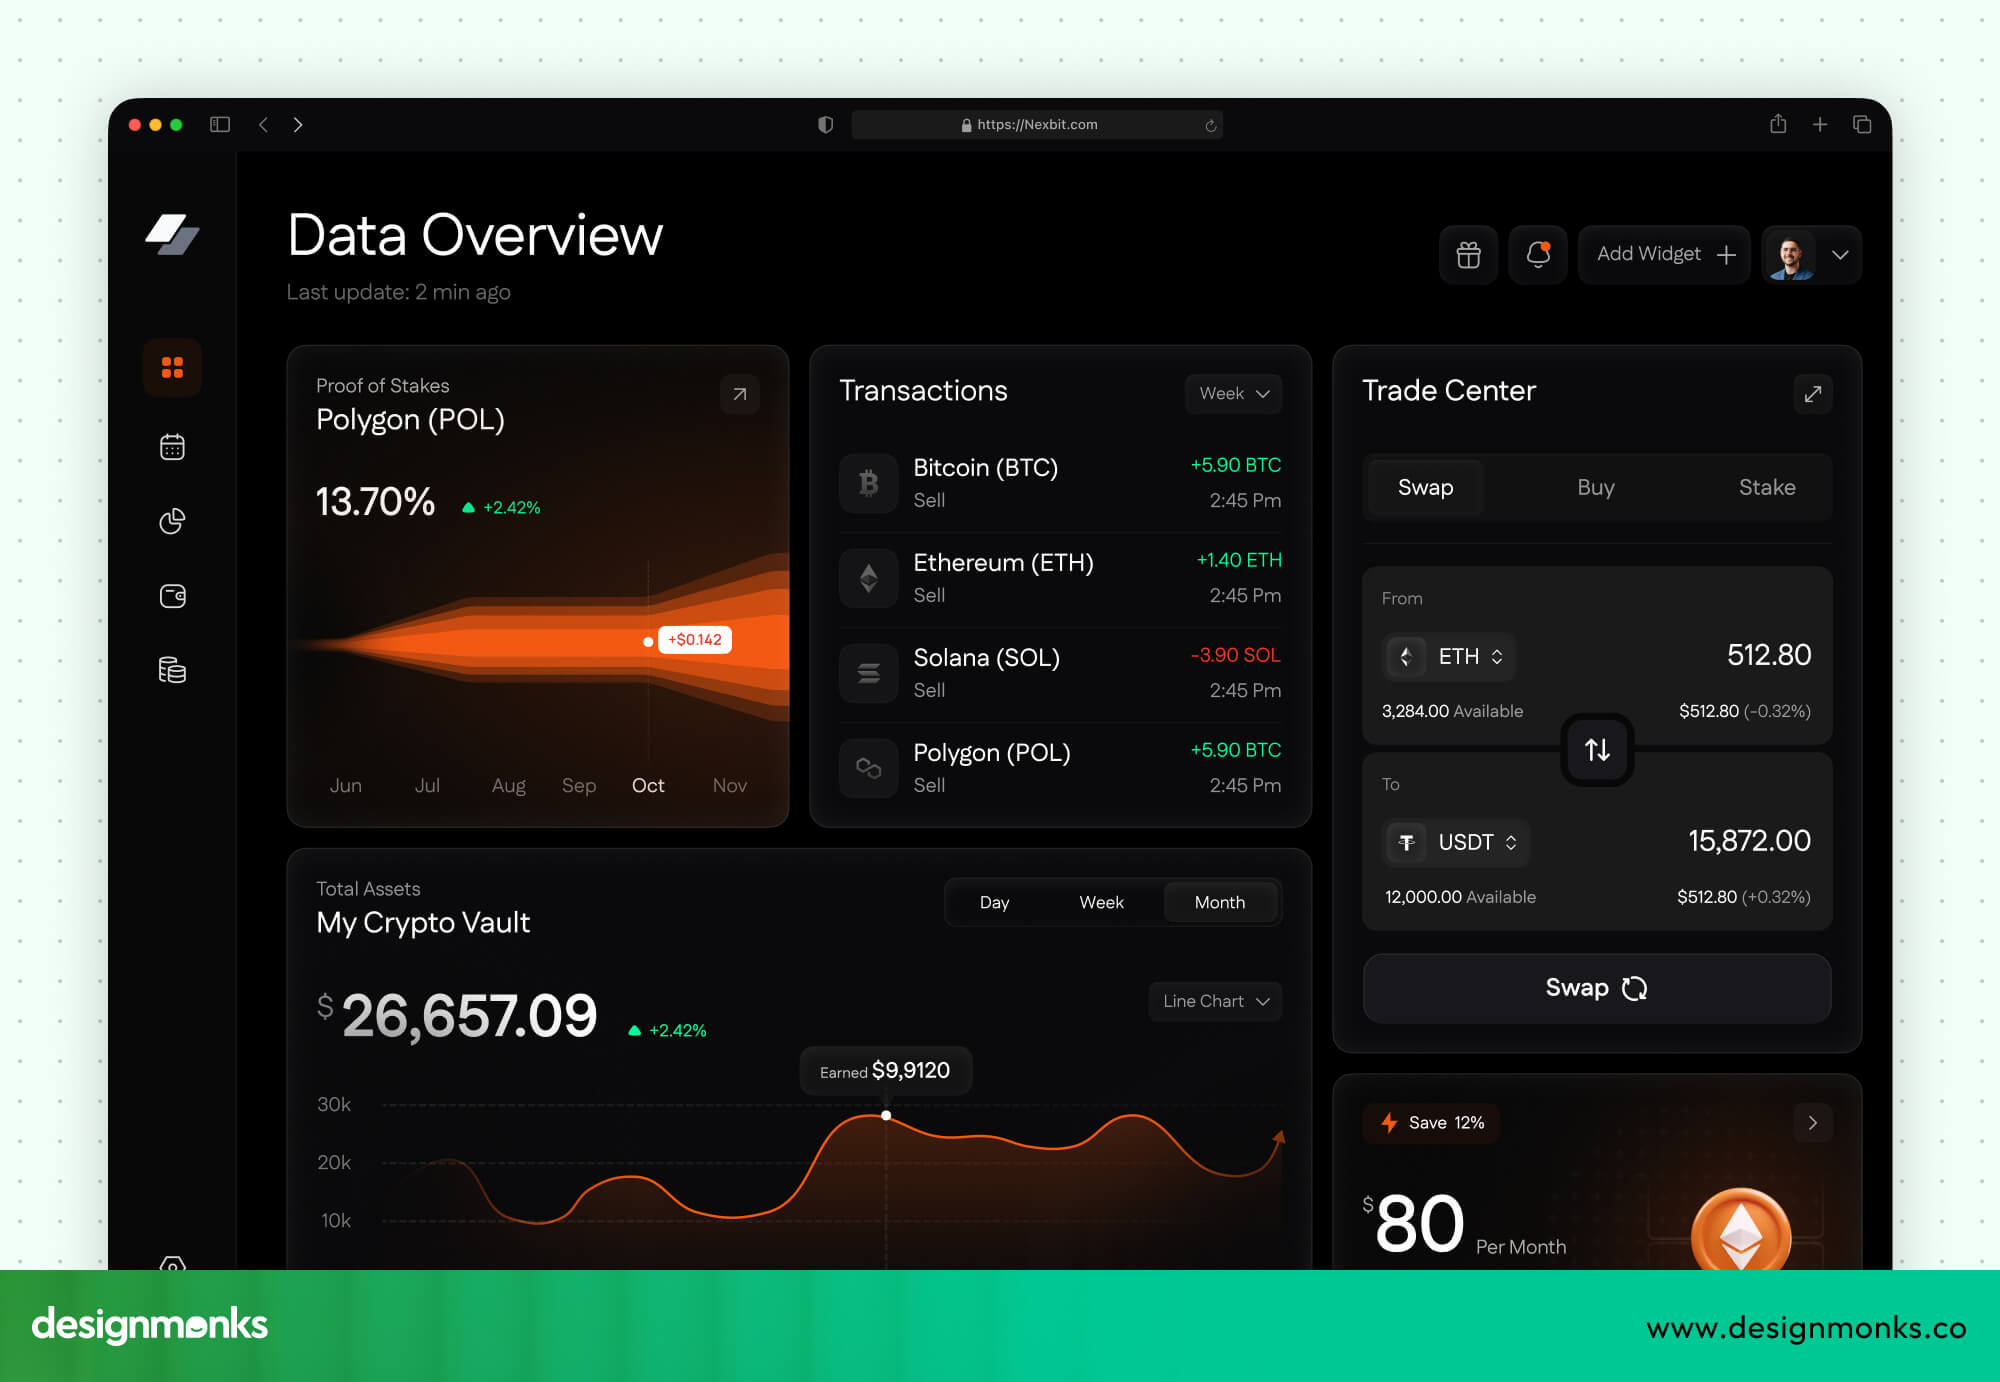The image size is (2000, 1382).
Task: Select the pie chart analytics sidebar icon
Action: click(172, 521)
